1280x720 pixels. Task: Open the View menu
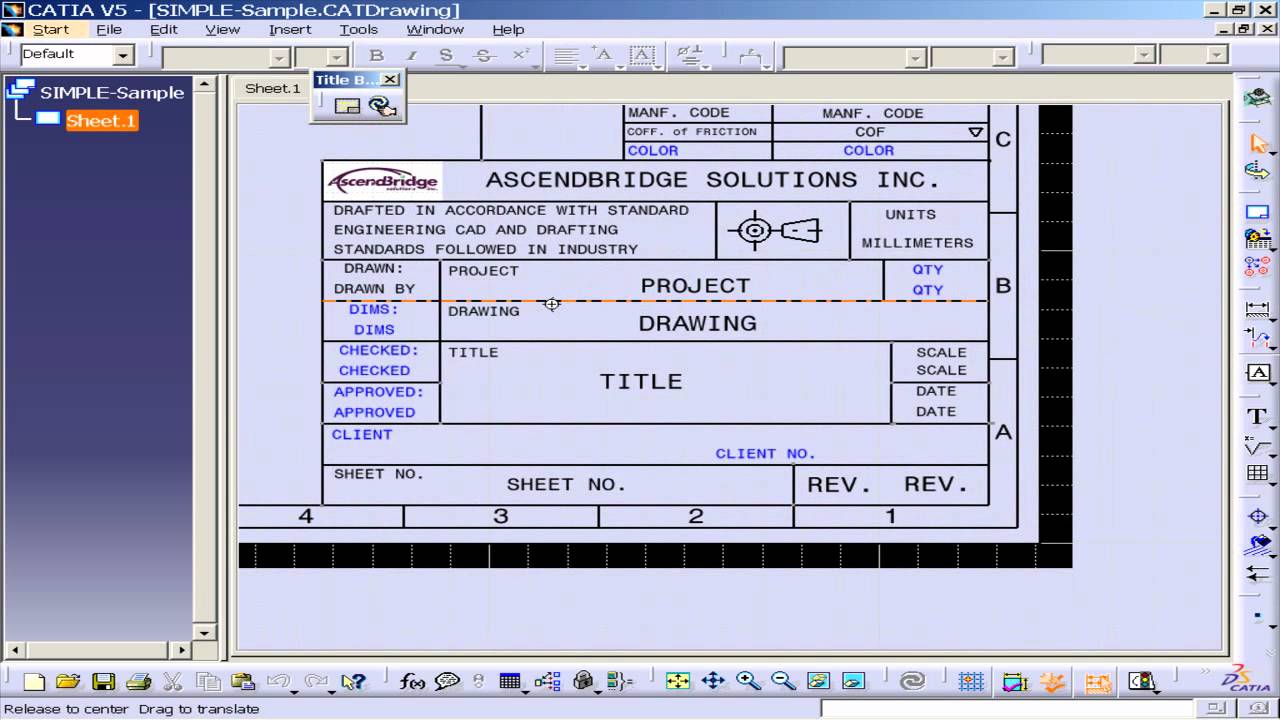click(223, 30)
